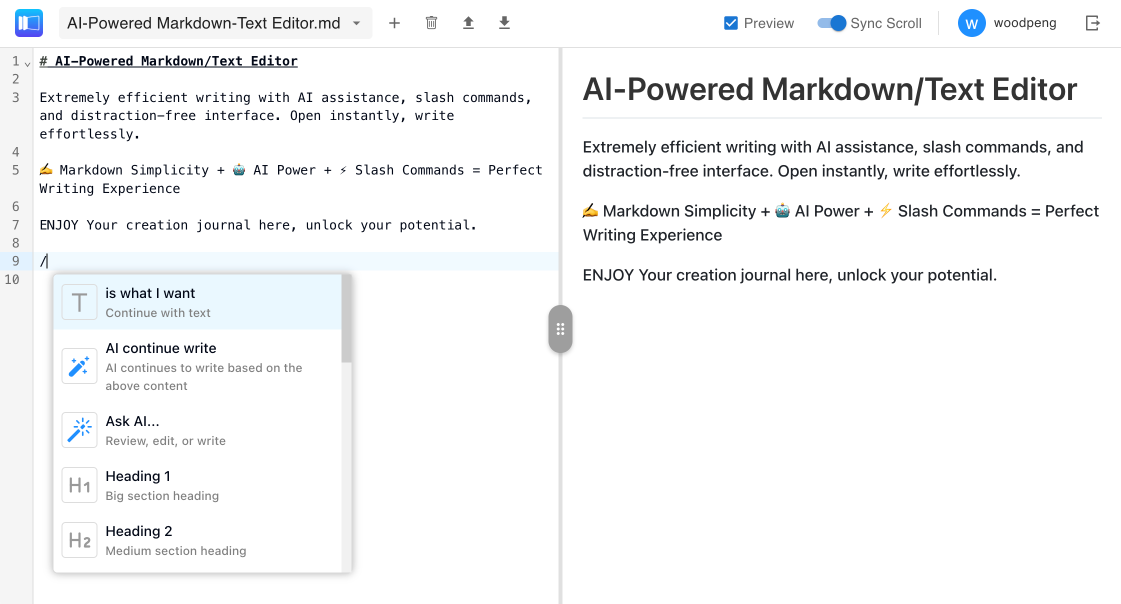1121x604 pixels.
Task: Download the document with the download icon
Action: [x=504, y=22]
